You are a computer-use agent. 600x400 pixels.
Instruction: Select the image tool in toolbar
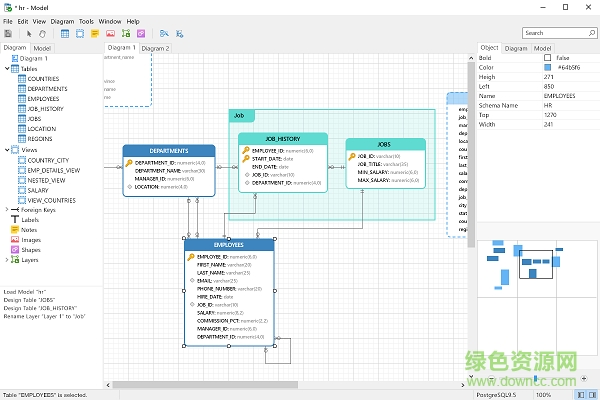[x=110, y=33]
